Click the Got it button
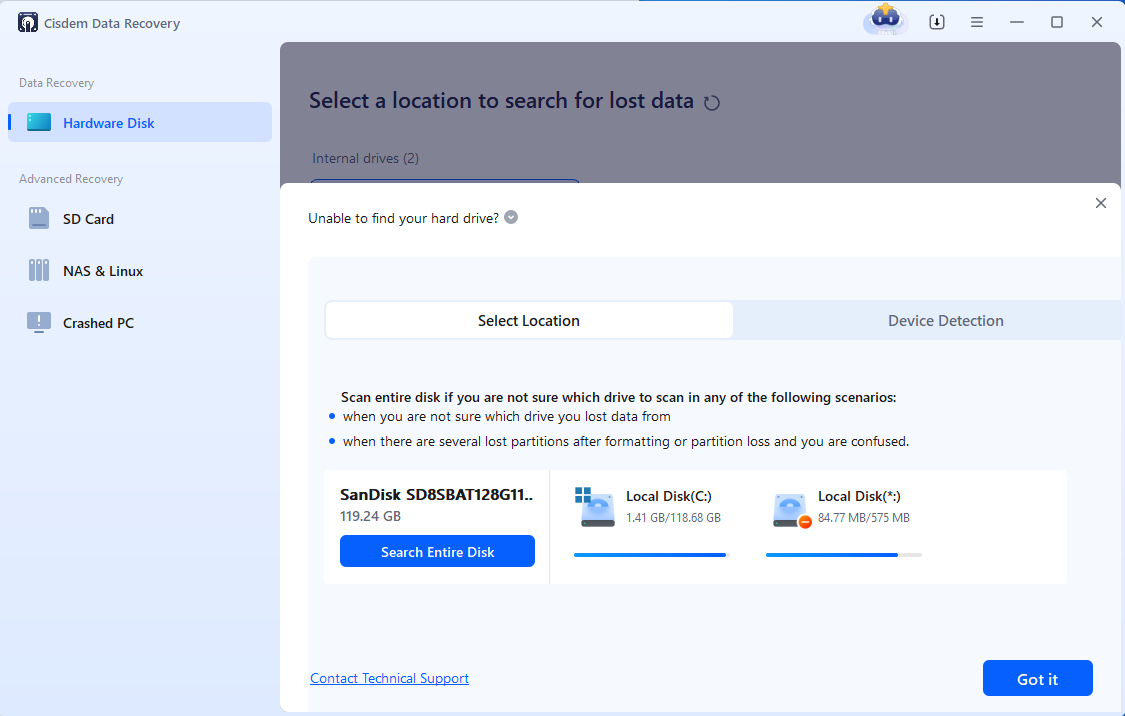This screenshot has height=716, width=1125. click(1037, 679)
